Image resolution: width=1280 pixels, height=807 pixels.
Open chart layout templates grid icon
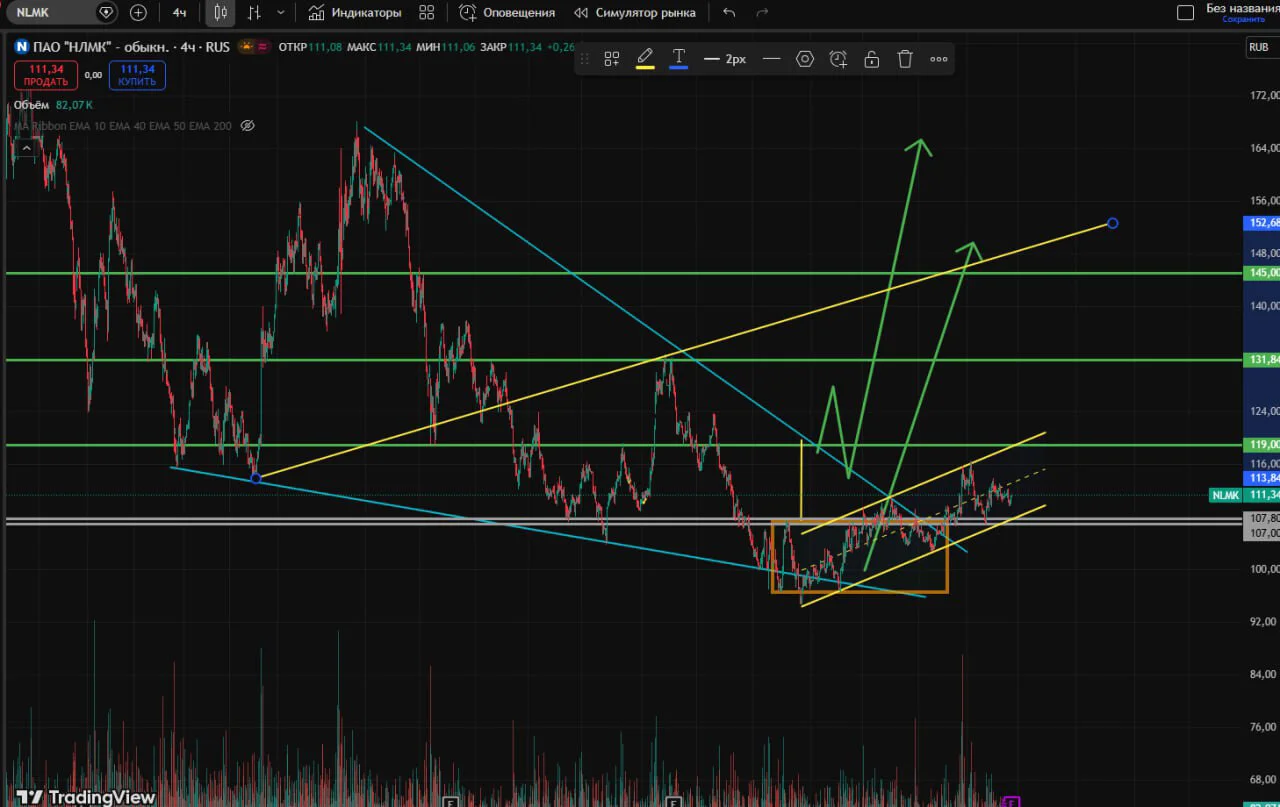click(x=427, y=13)
